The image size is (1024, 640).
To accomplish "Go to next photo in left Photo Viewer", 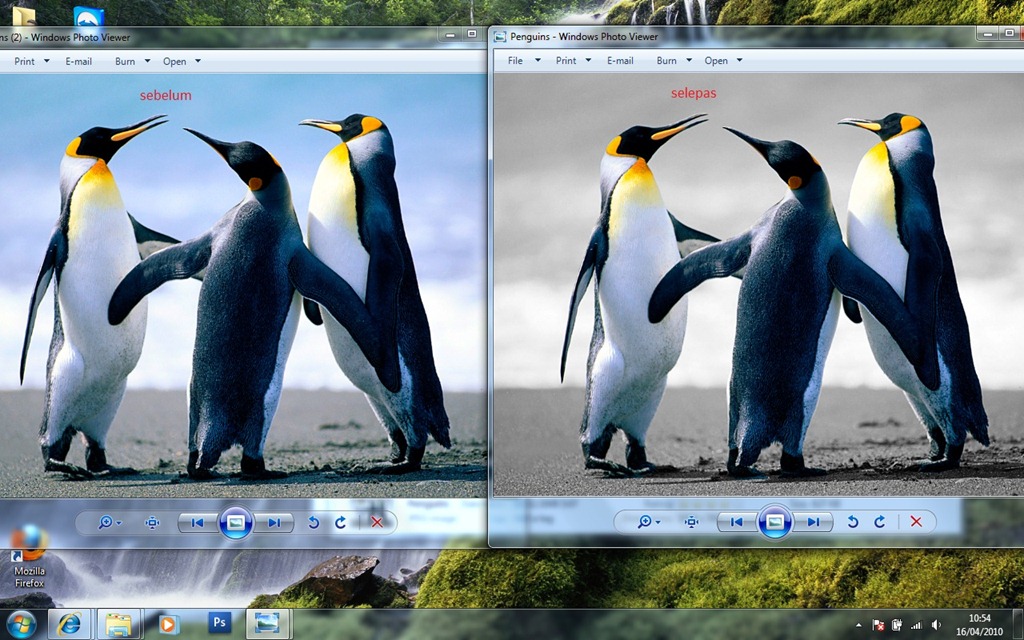I will [274, 522].
